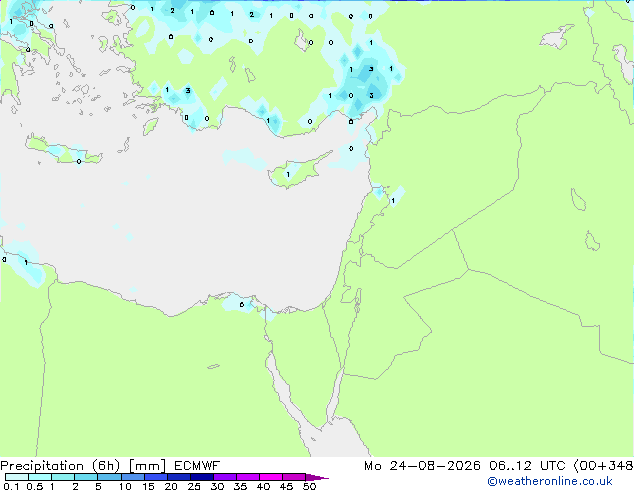Click the precipitation value over the Nile Delta
The width and height of the screenshot is (634, 490).
click(242, 304)
